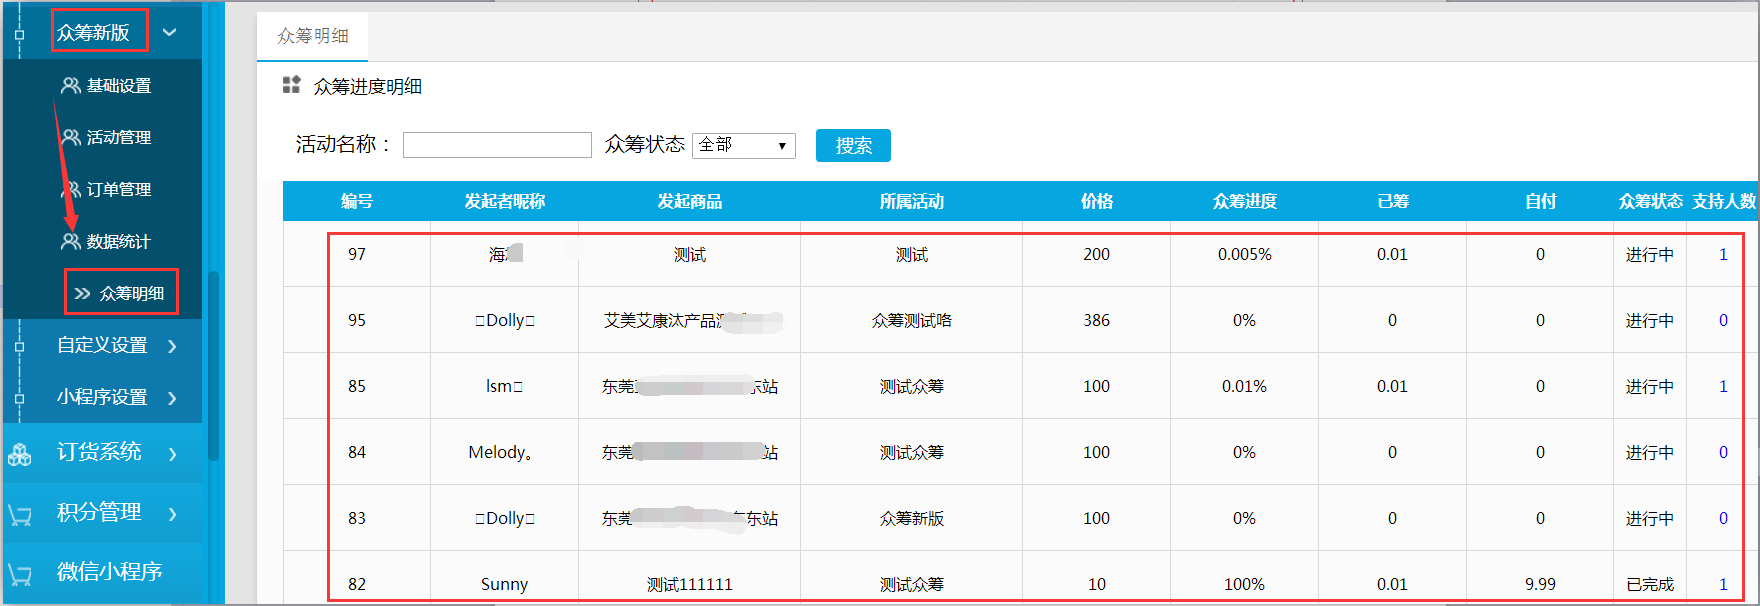Click the double-arrow icon beside 众筹明细
The image size is (1760, 606).
83,293
